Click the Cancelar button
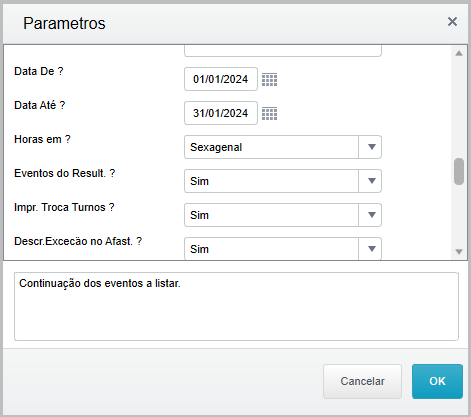The height and width of the screenshot is (417, 471). (x=362, y=381)
